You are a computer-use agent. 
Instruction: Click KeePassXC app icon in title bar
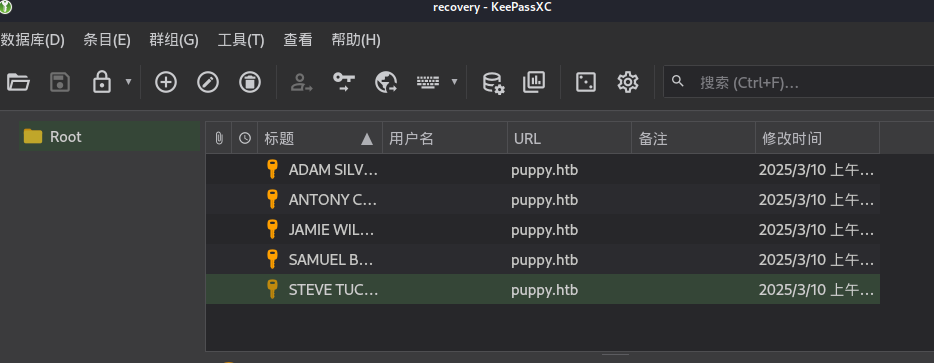click(5, 7)
